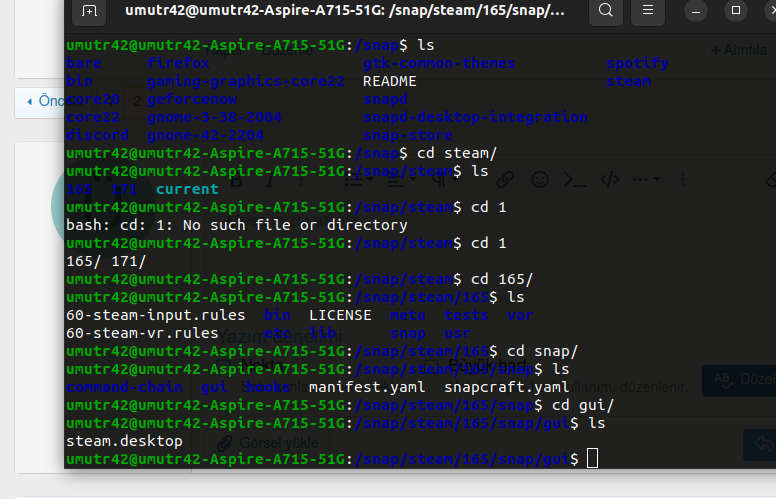This screenshot has width=776, height=499.
Task: Click steam.desktop file name
Action: (x=124, y=441)
